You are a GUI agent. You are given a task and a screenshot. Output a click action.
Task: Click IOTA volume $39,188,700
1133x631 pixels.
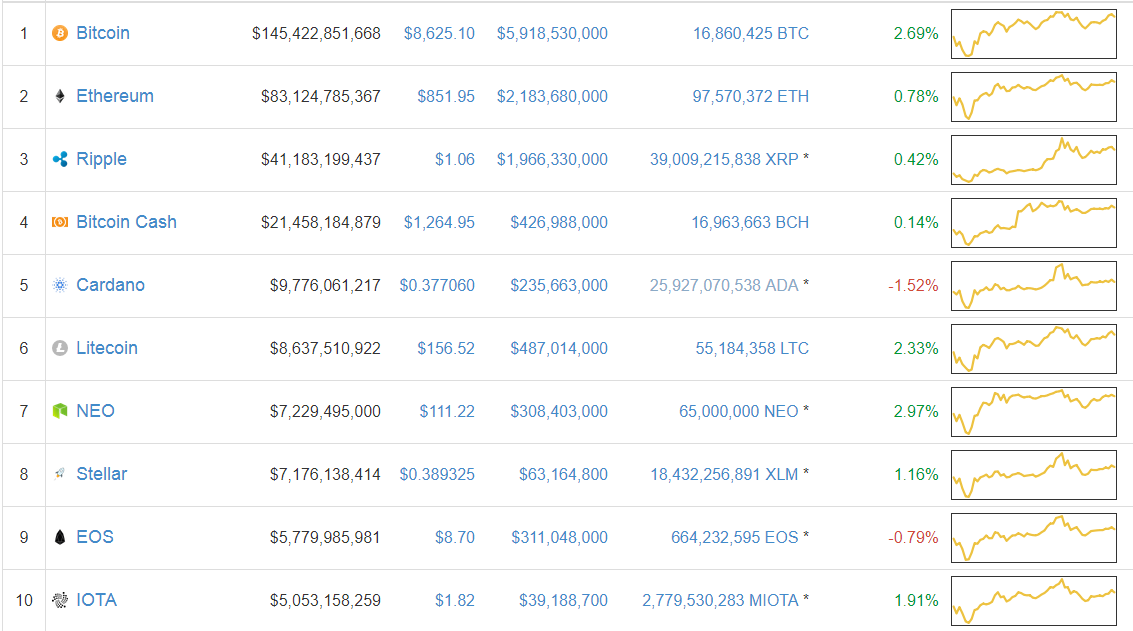[x=564, y=599]
